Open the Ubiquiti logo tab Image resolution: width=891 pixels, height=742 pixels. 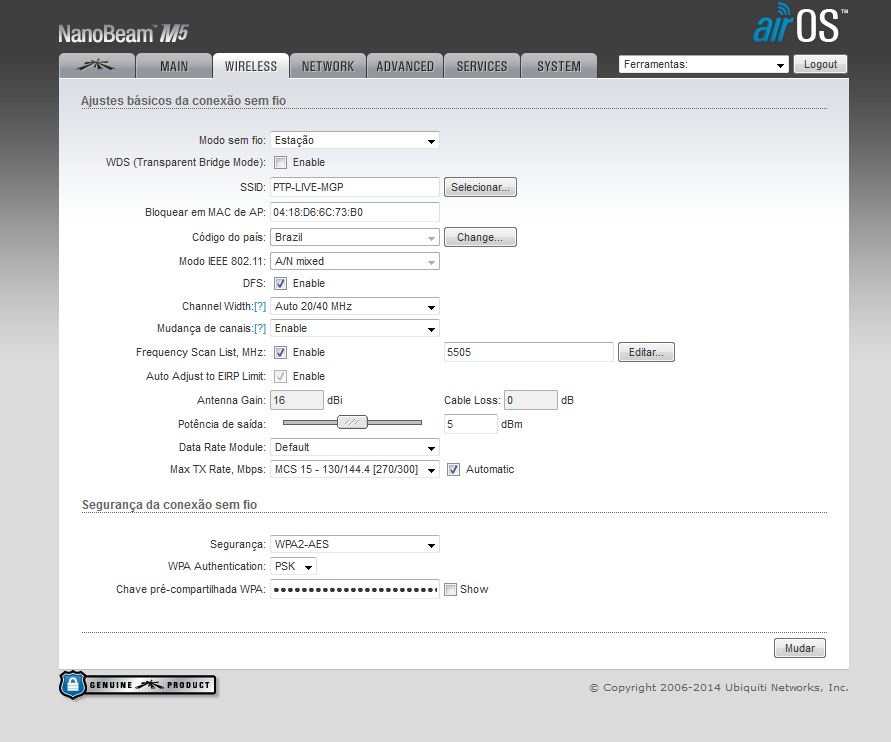(x=97, y=66)
